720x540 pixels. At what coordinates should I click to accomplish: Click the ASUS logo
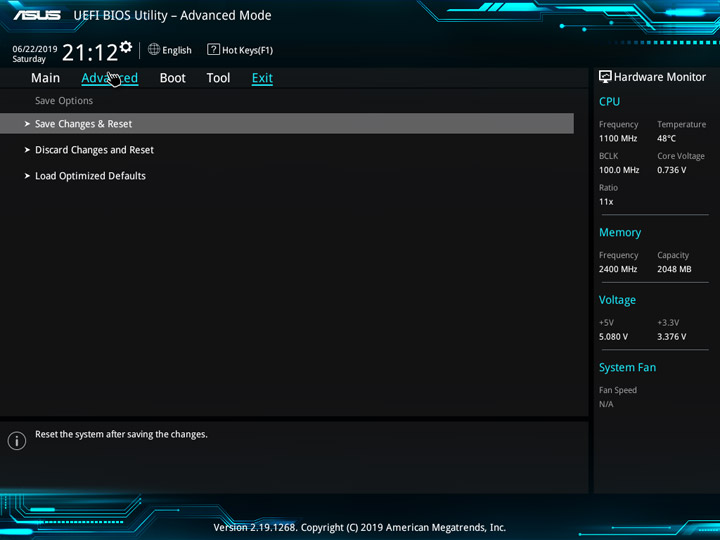click(37, 15)
